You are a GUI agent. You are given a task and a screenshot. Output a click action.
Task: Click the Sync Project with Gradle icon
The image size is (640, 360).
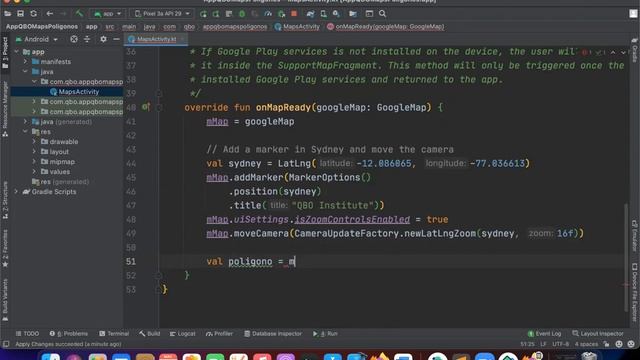[311, 14]
